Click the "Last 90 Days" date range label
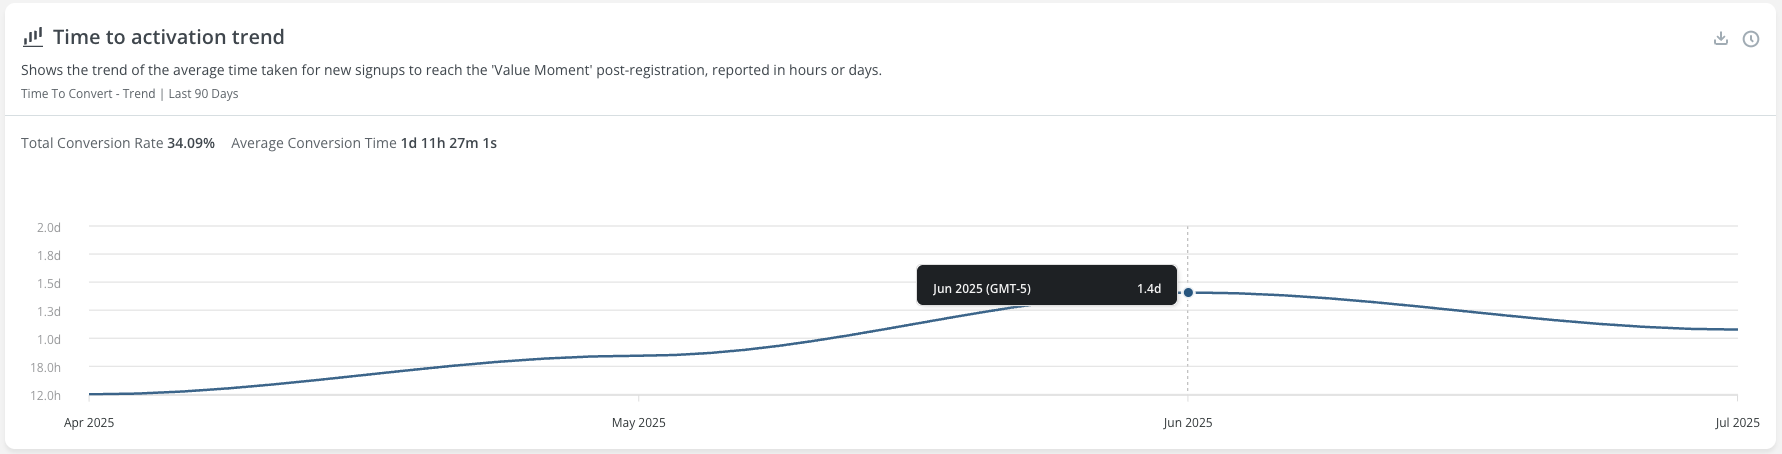 tap(204, 94)
